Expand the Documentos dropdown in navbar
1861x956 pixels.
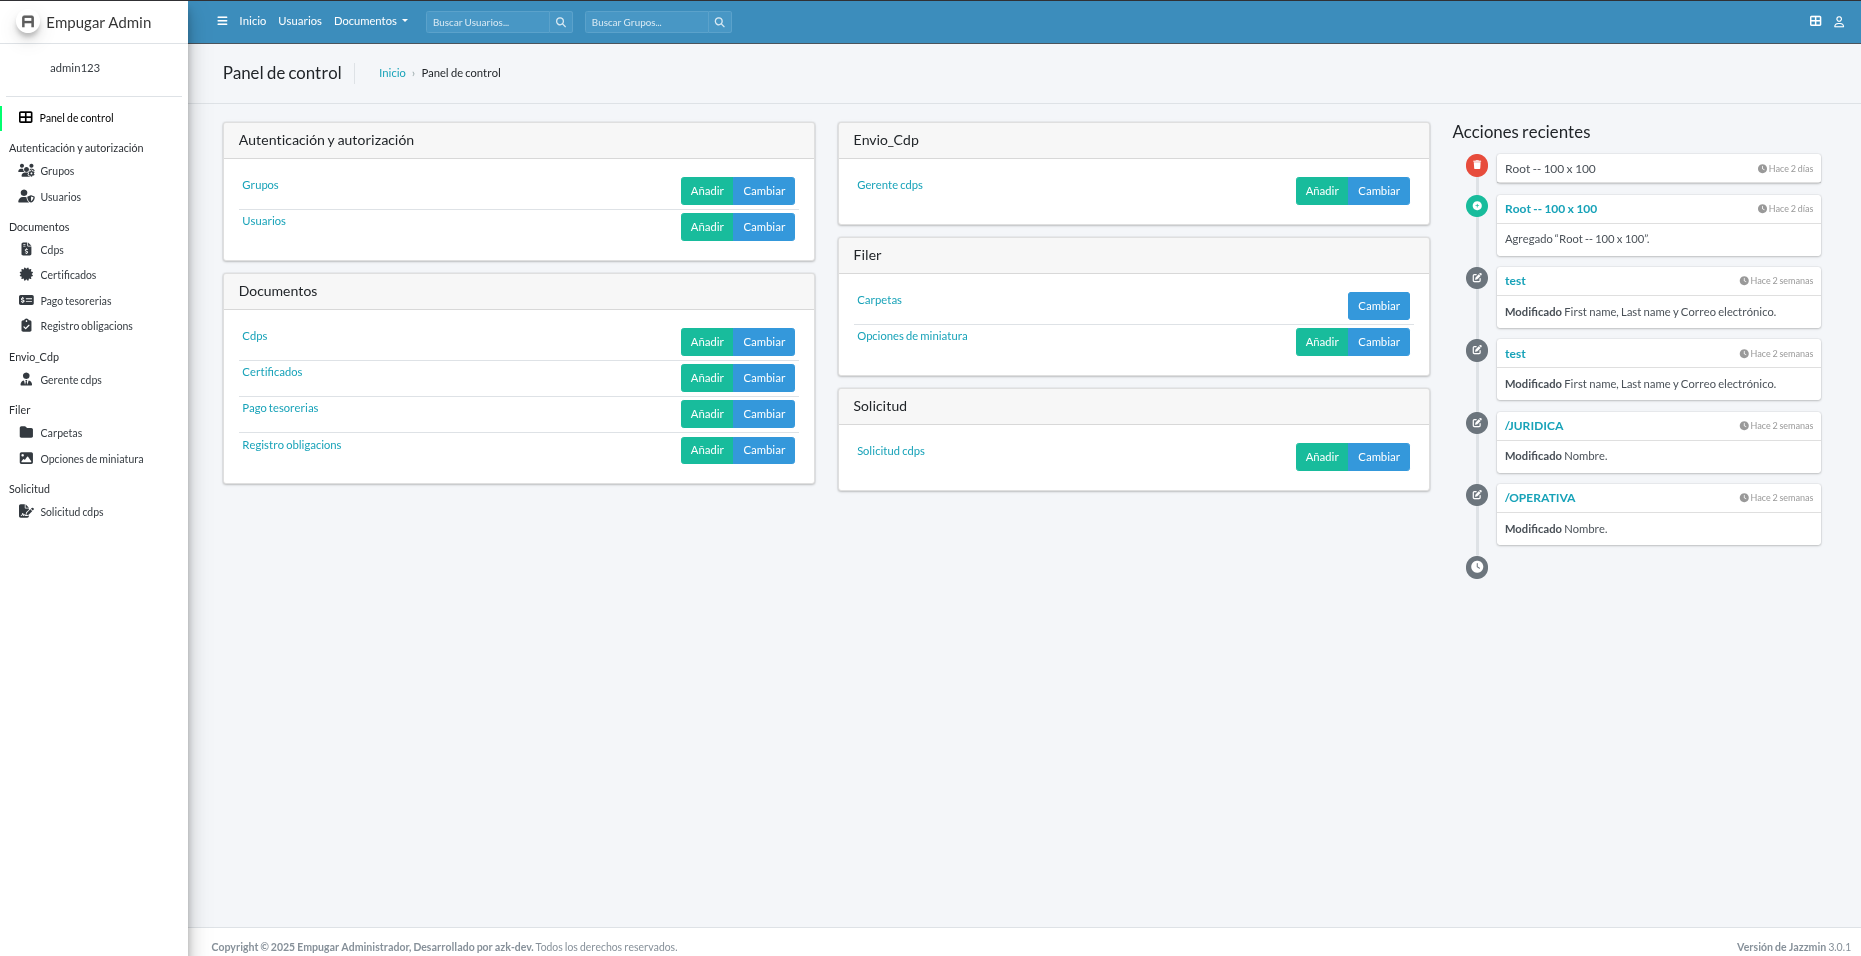coord(371,21)
